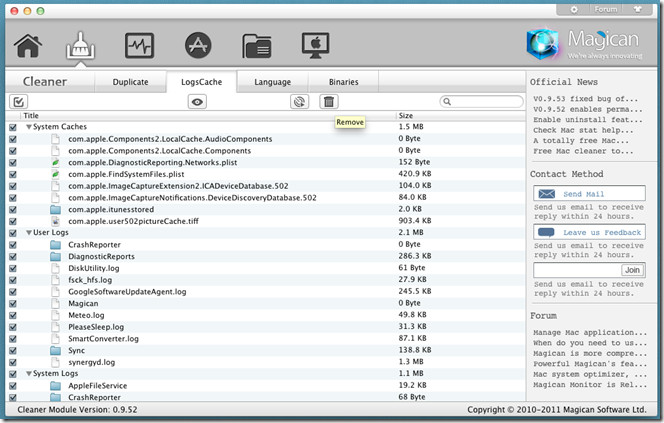Click the select-all checkmark toolbar button
Image resolution: width=664 pixels, height=423 pixels.
point(18,102)
